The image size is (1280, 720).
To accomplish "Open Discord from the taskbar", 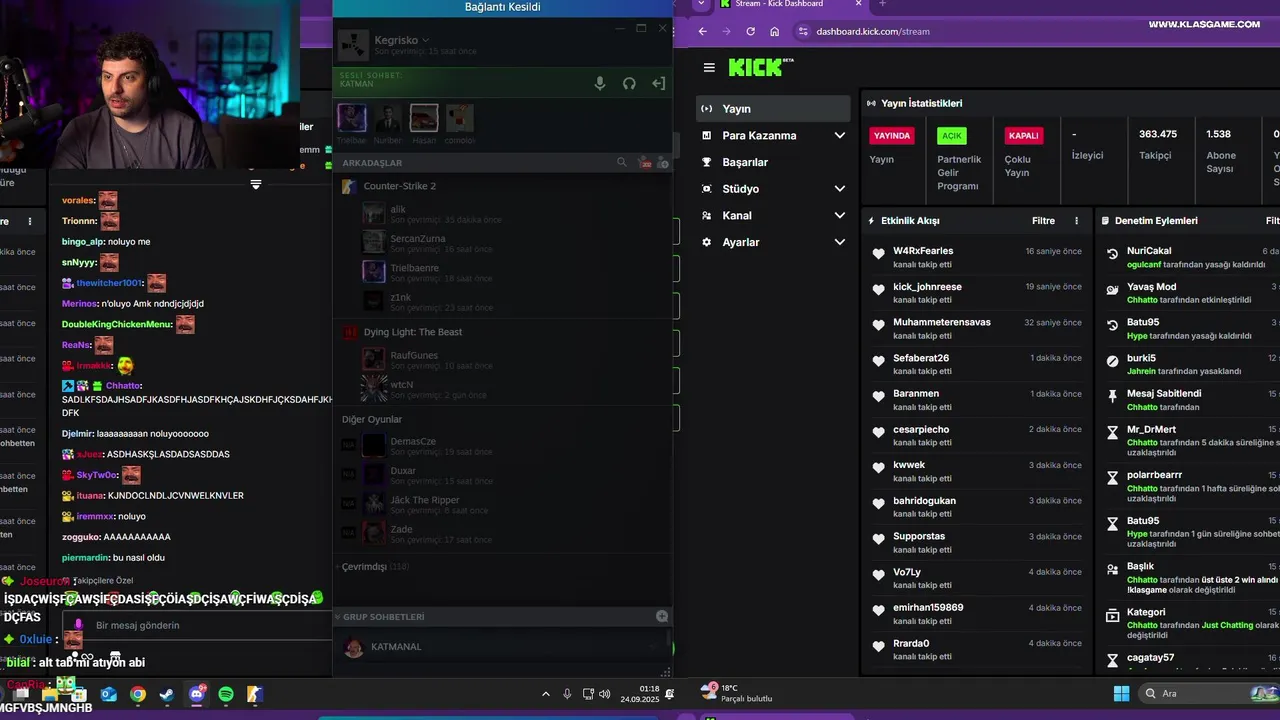I will 197,694.
